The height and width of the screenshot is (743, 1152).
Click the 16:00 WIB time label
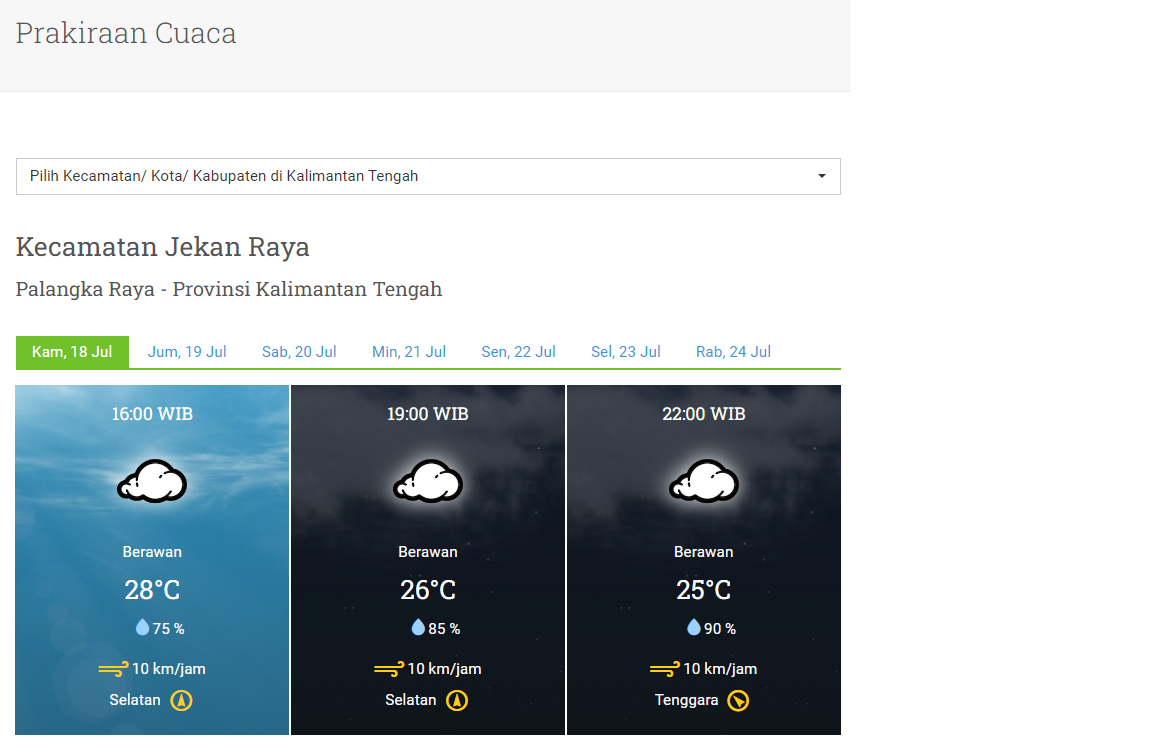152,414
